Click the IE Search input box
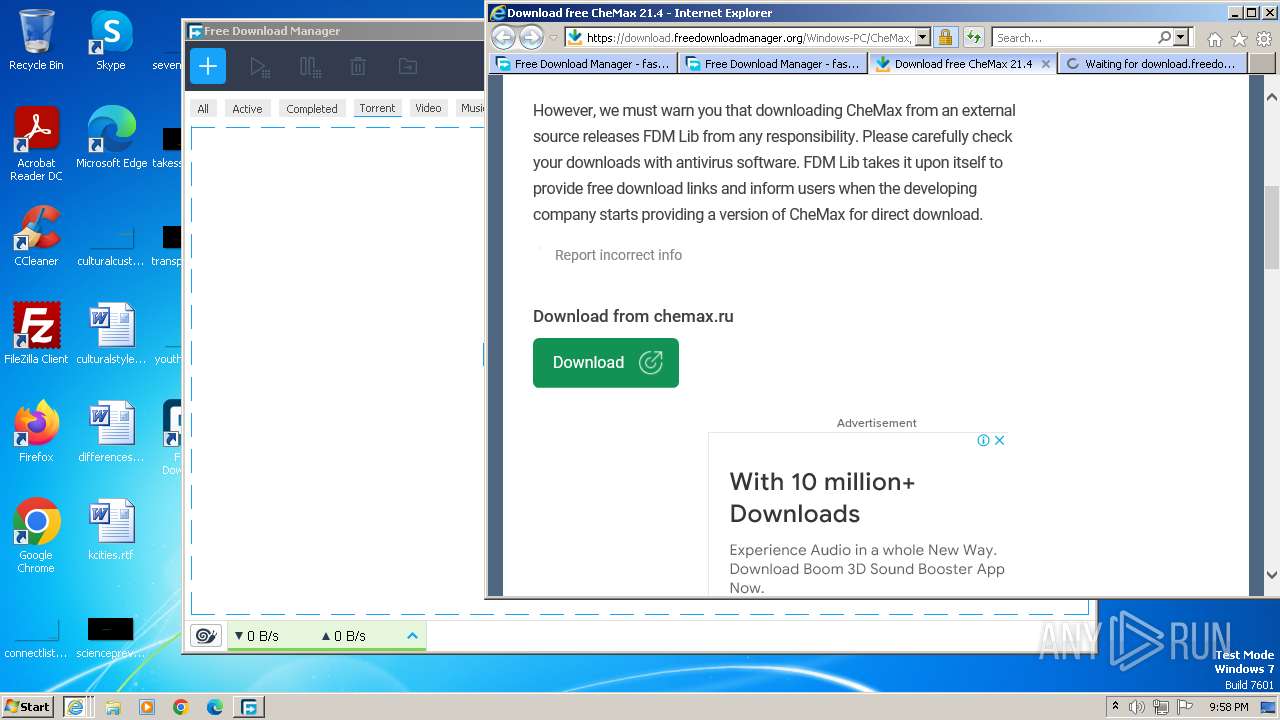The height and width of the screenshot is (720, 1280). pos(1075,38)
